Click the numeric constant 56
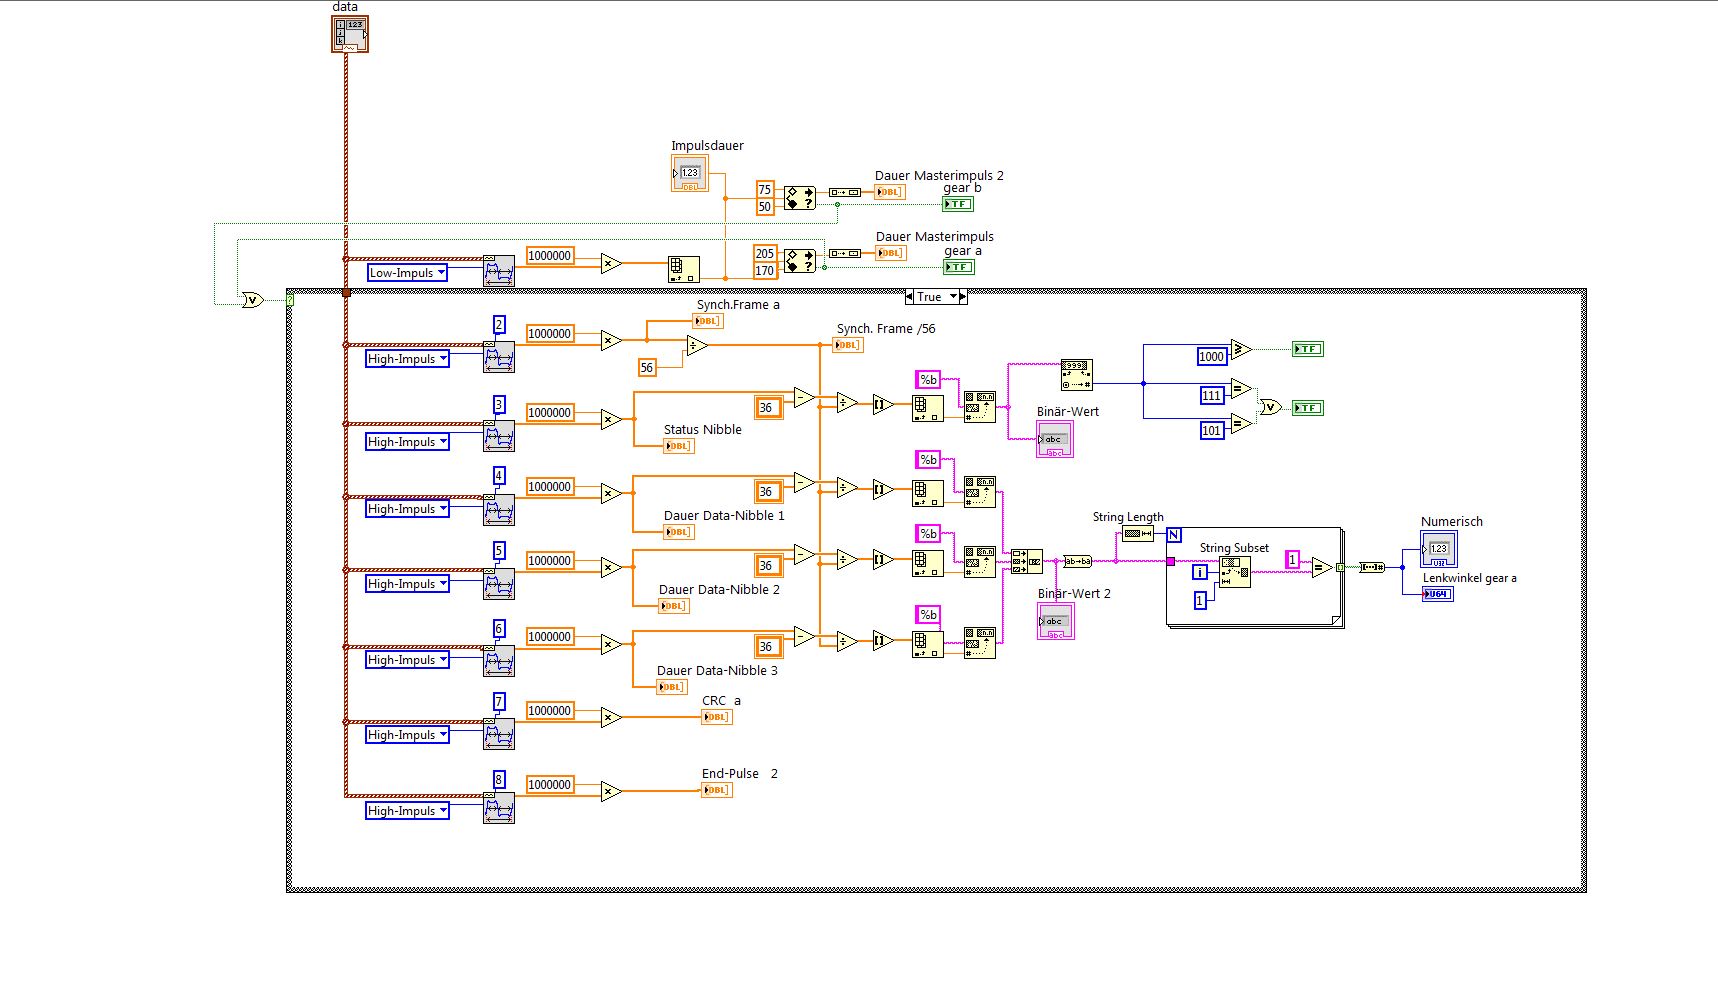This screenshot has width=1718, height=982. pos(647,367)
